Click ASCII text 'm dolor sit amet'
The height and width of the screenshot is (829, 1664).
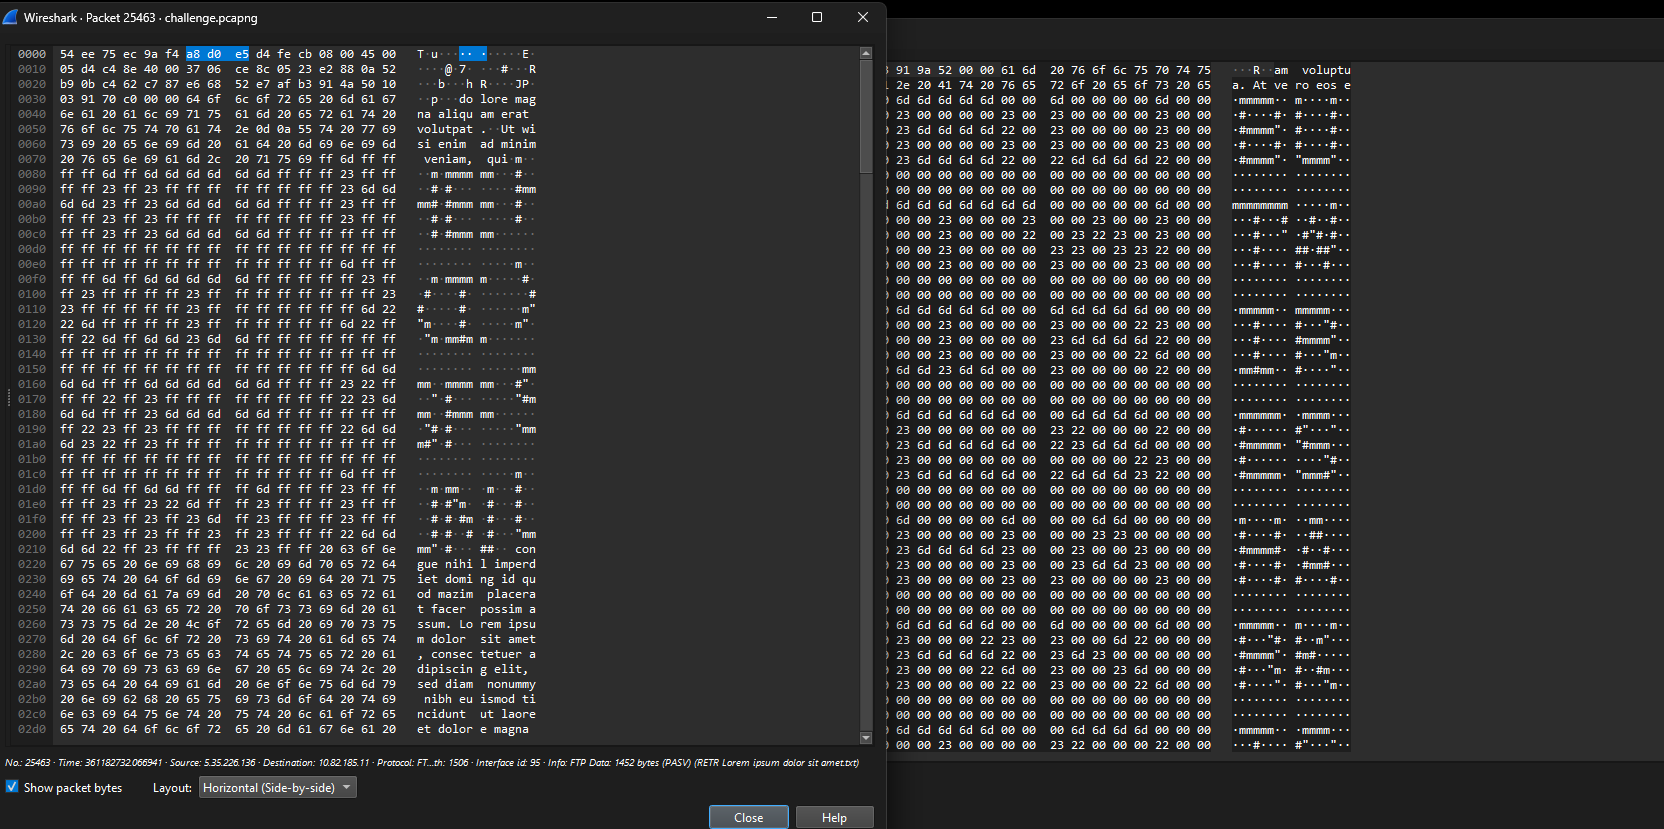coord(476,639)
